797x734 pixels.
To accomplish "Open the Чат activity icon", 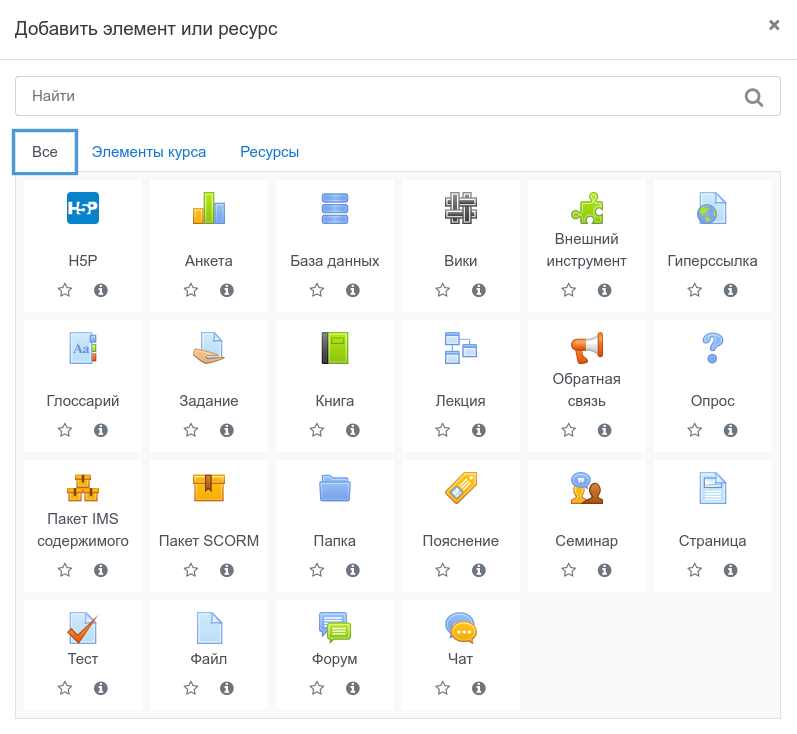I will [x=461, y=628].
